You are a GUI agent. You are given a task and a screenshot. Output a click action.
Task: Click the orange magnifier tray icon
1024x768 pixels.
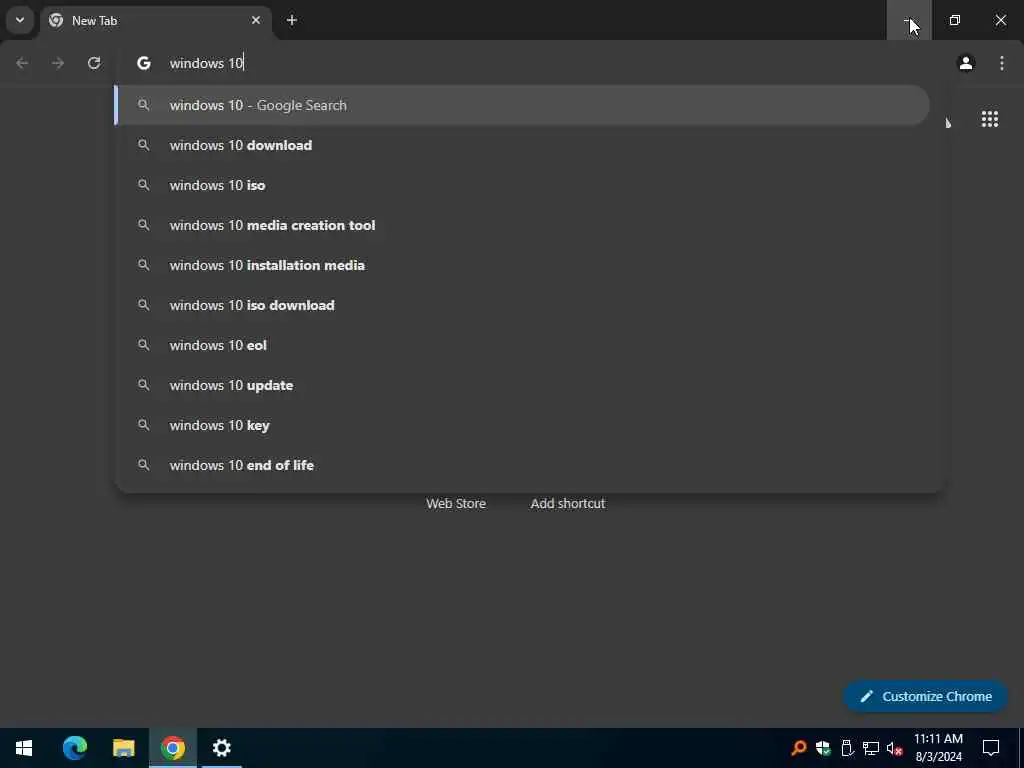[798, 748]
